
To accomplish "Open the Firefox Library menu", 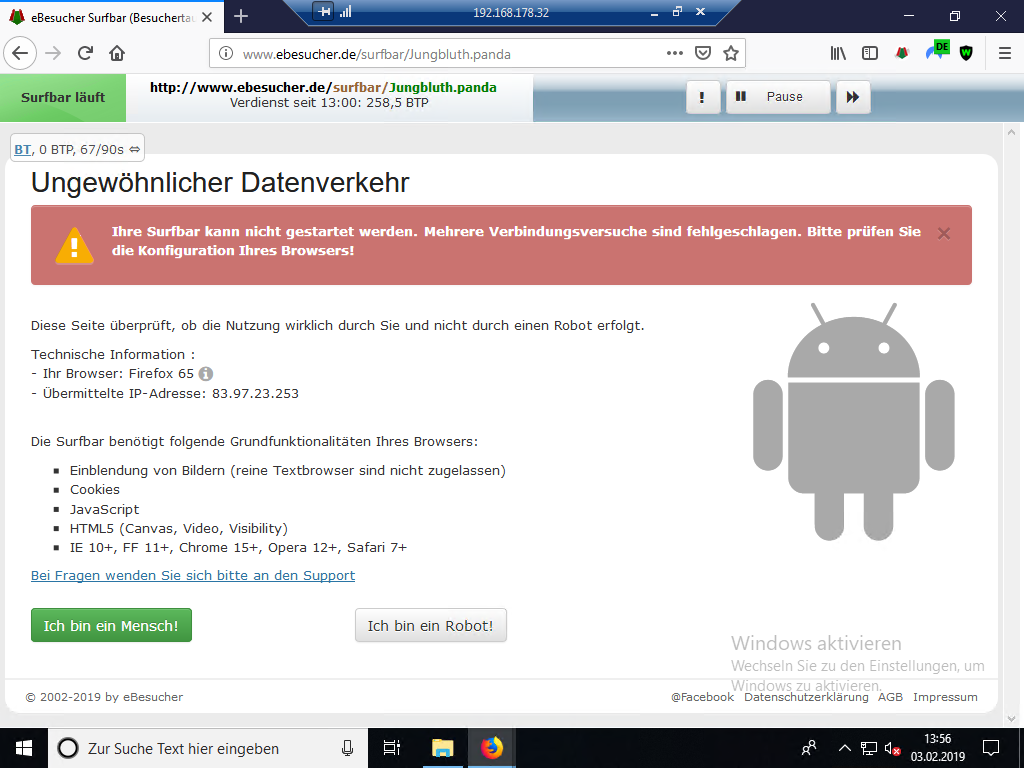I will pyautogui.click(x=838, y=54).
